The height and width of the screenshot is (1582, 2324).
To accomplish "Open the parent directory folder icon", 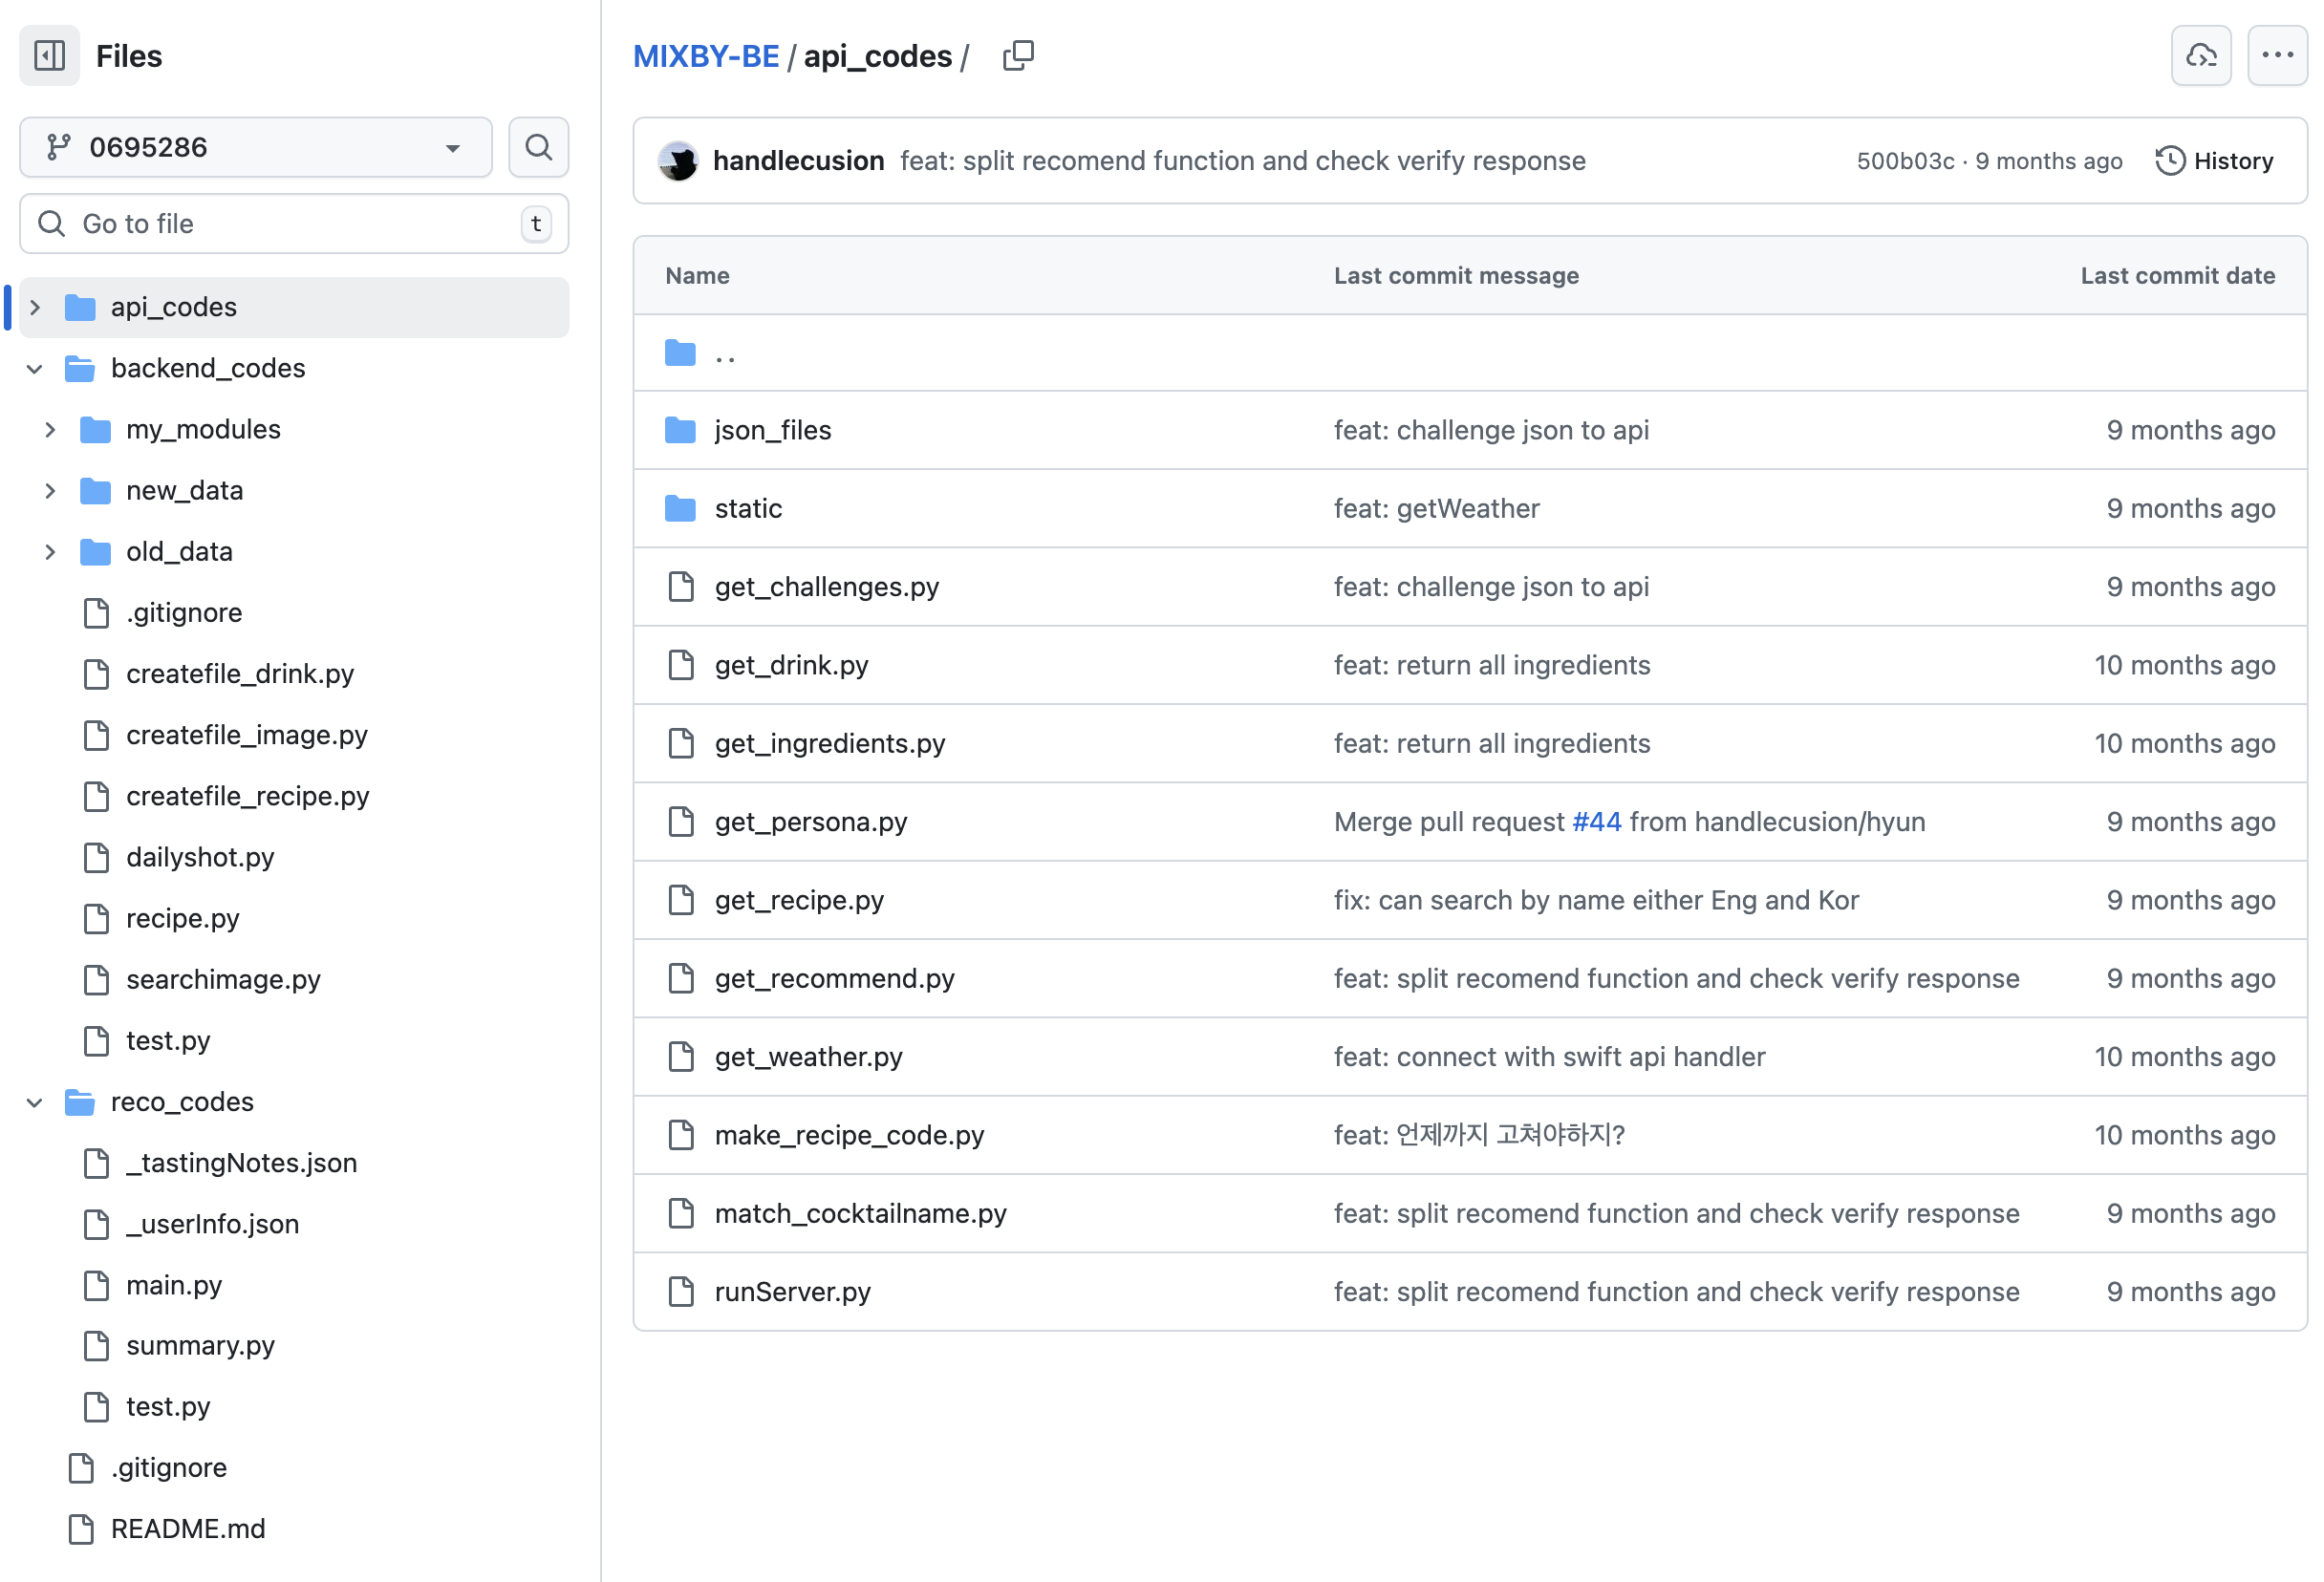I will coord(681,353).
